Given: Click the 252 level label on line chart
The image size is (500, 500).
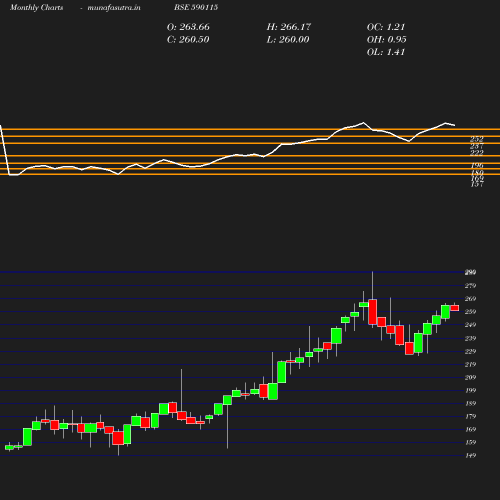Looking at the screenshot, I should coord(477,139).
